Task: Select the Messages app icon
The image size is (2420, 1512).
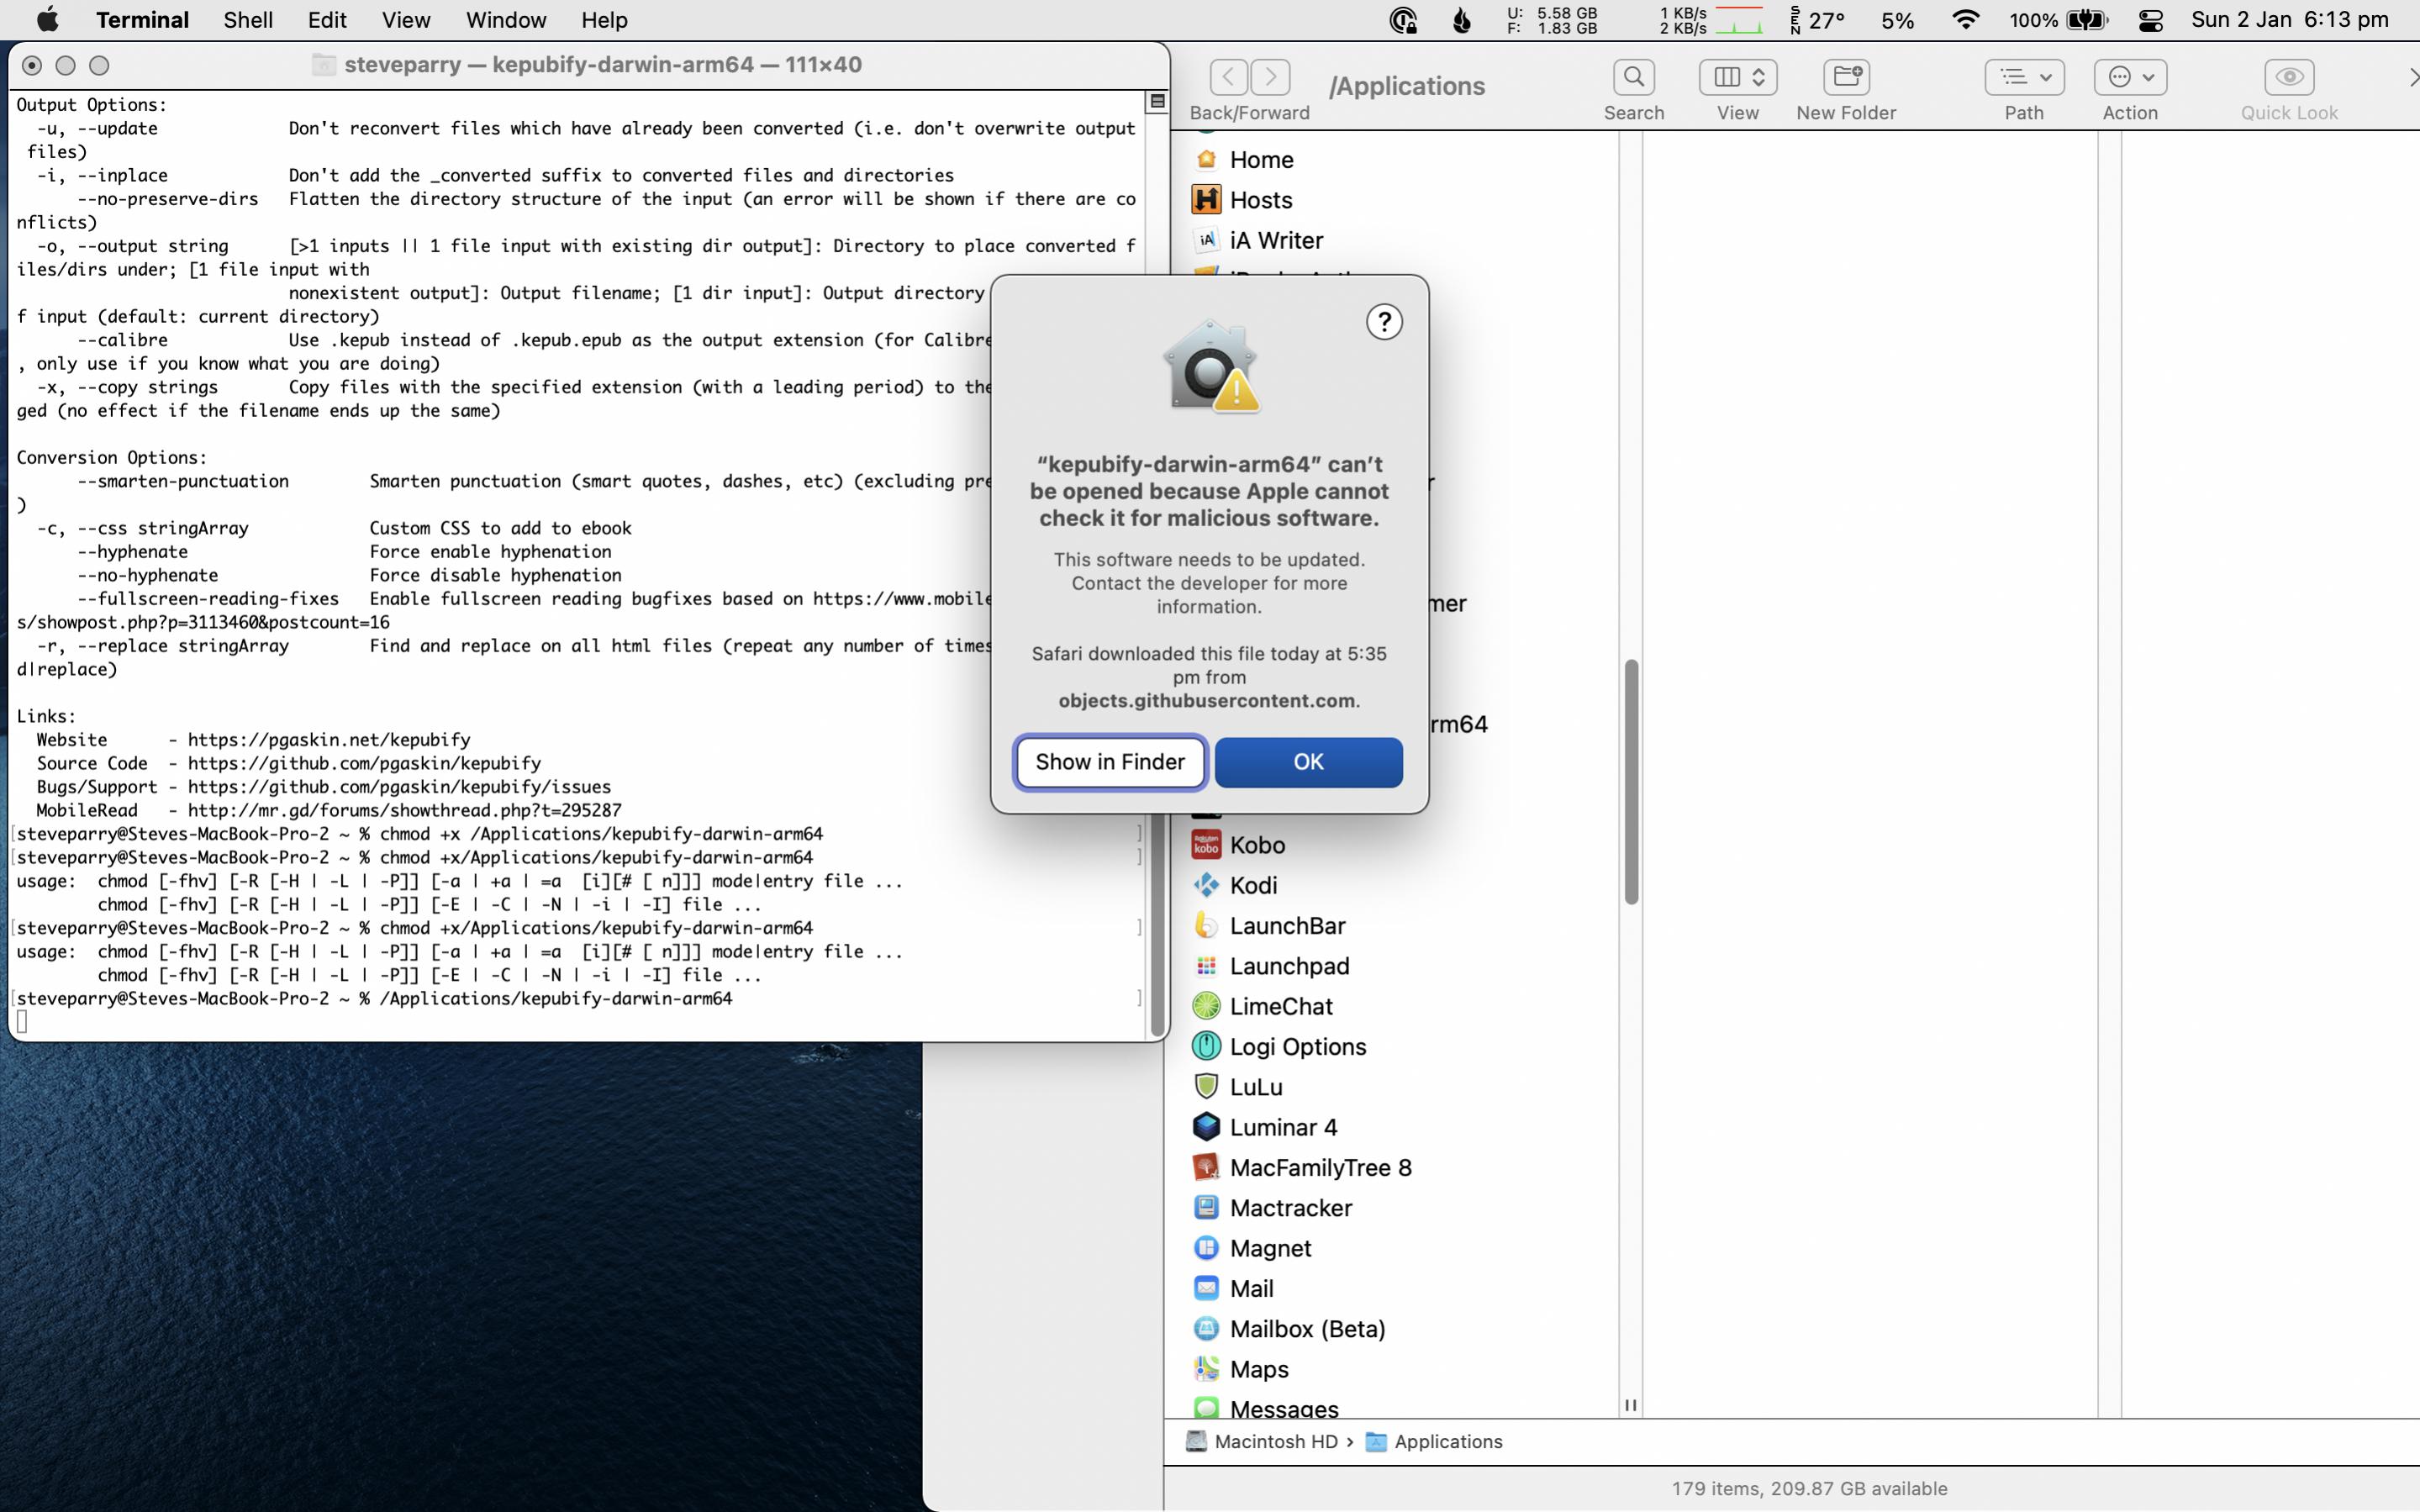Action: [x=1206, y=1407]
